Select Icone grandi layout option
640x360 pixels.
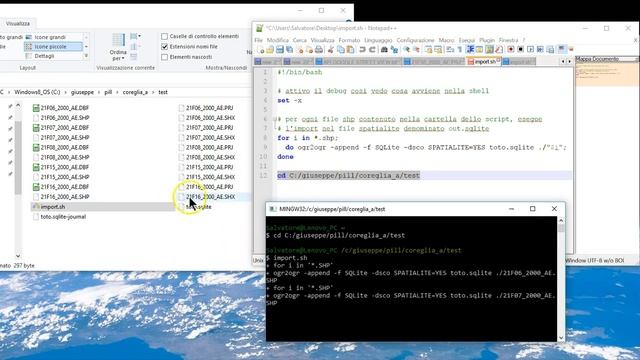point(50,37)
